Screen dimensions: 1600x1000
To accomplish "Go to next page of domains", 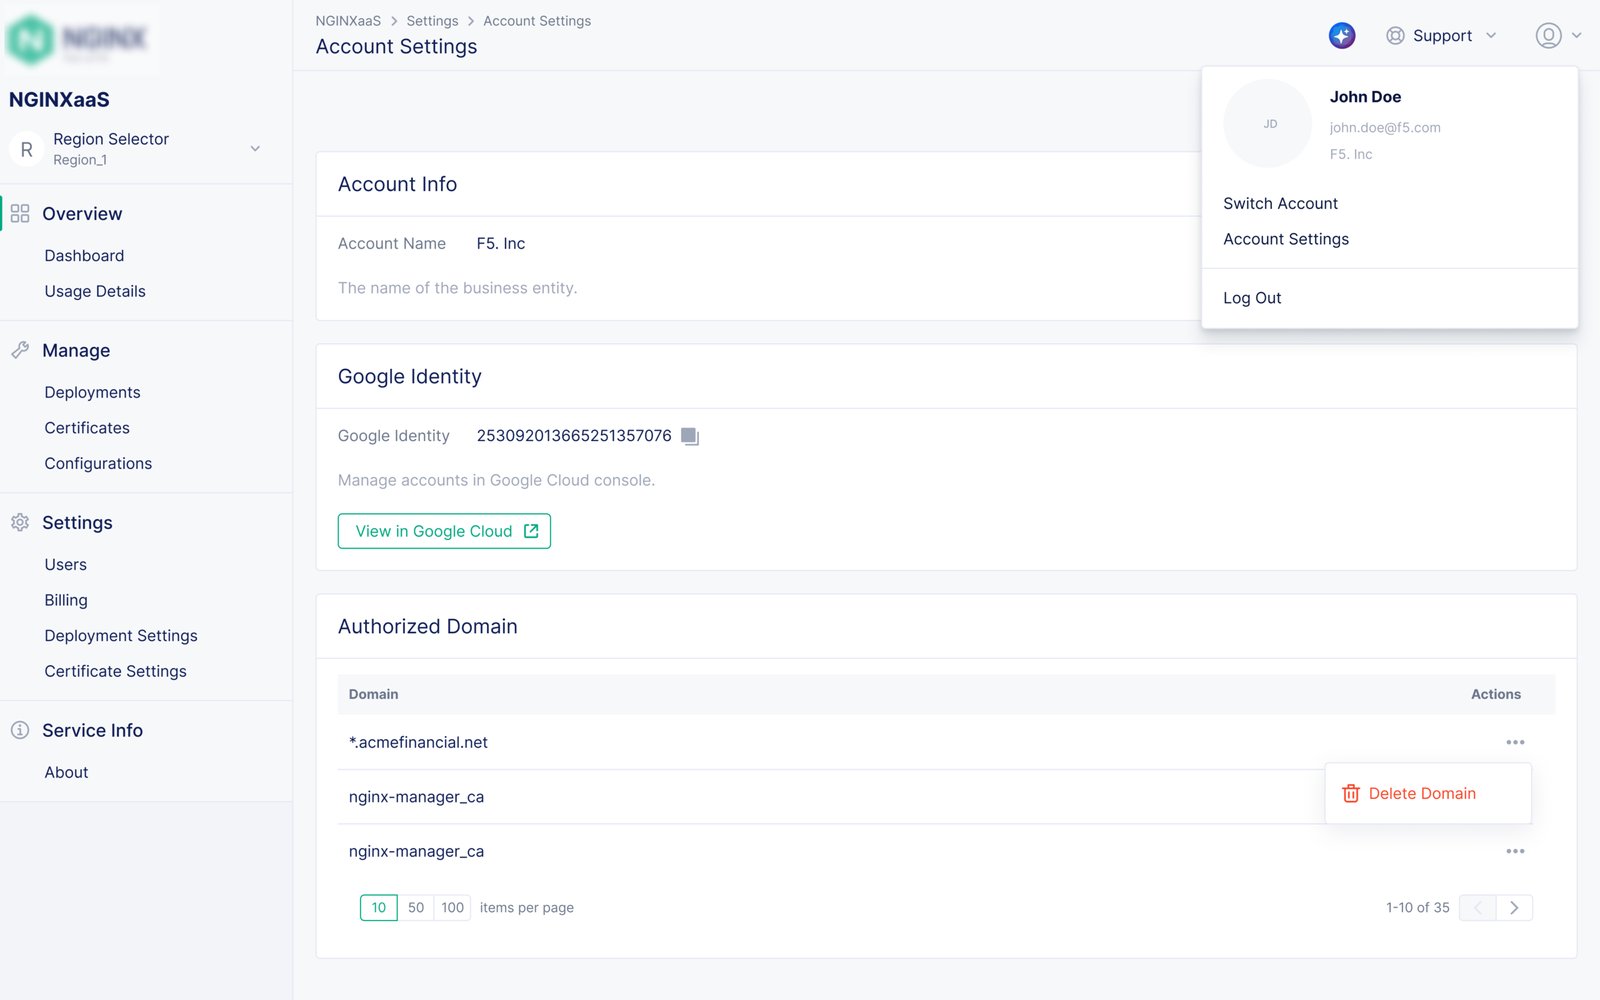I will coord(1514,908).
